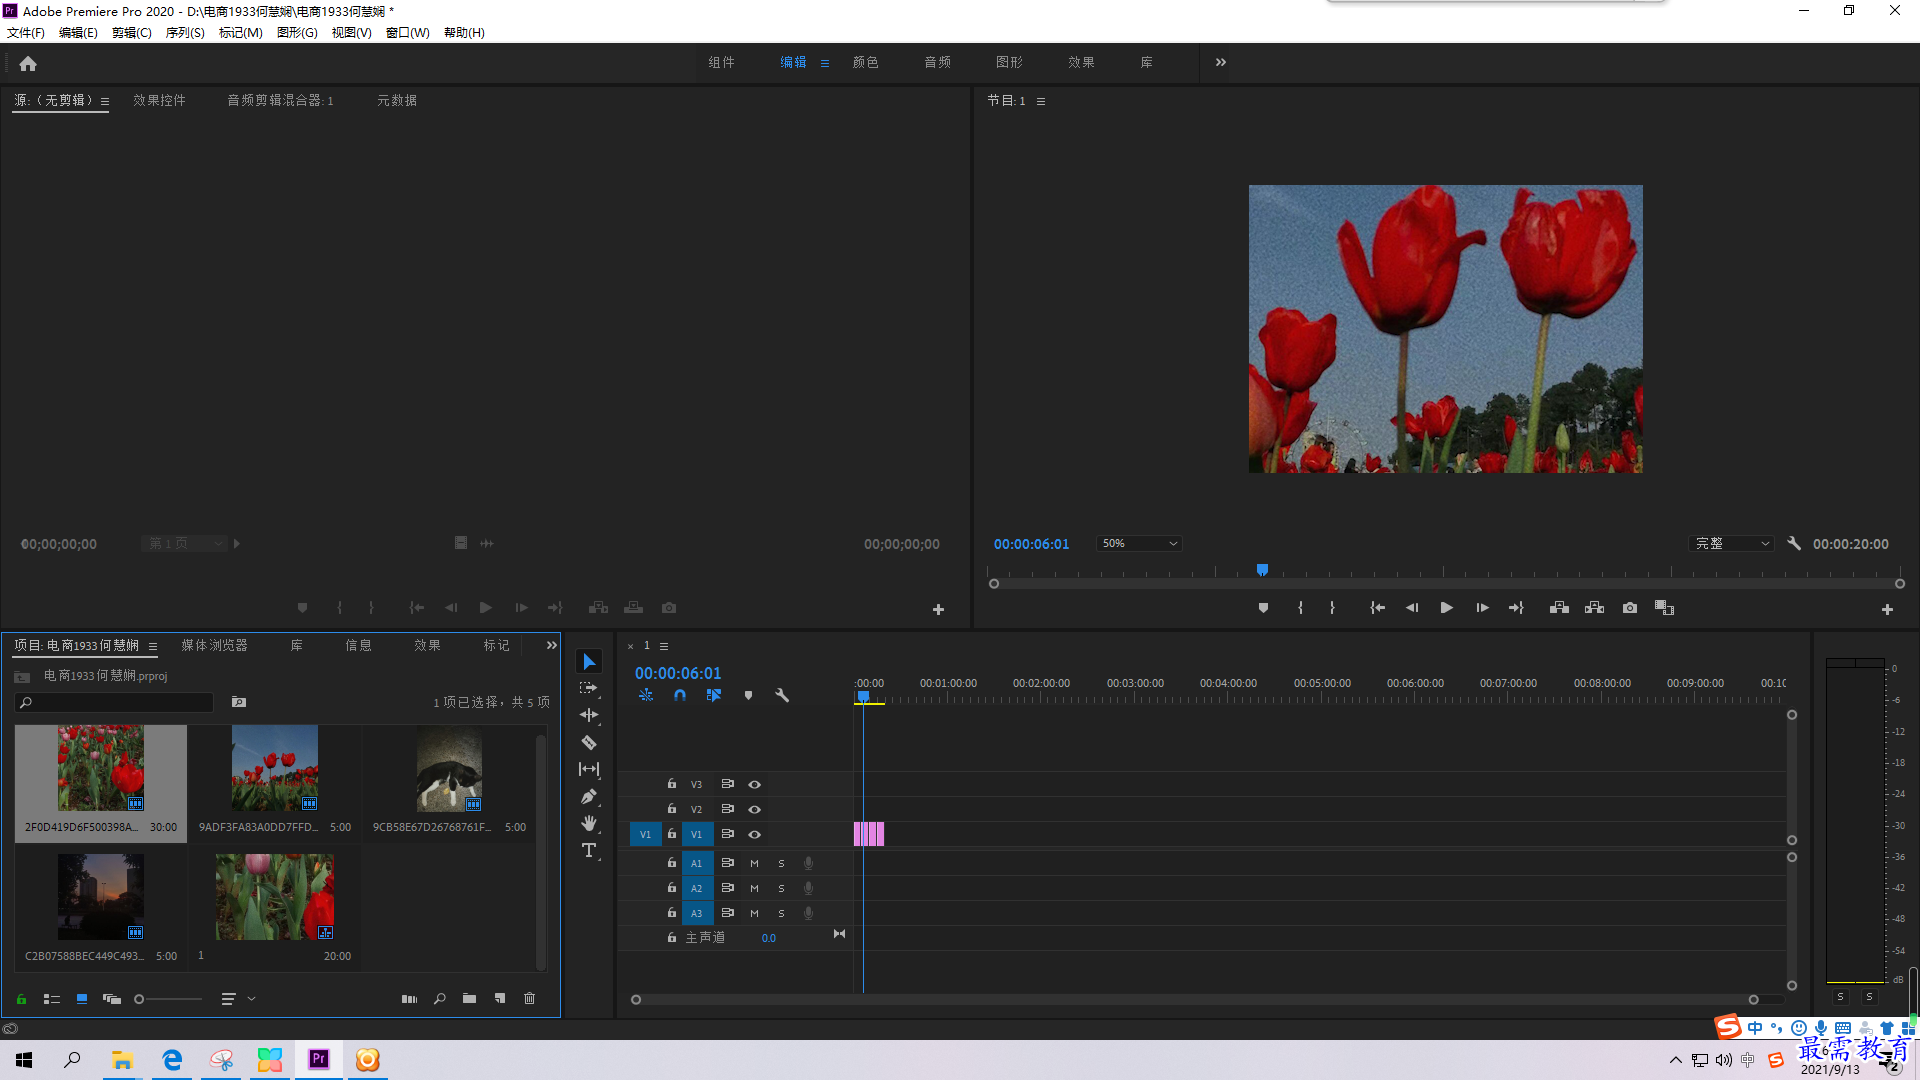Viewport: 1920px width, 1080px height.
Task: Go to In point in program
Action: click(1377, 608)
